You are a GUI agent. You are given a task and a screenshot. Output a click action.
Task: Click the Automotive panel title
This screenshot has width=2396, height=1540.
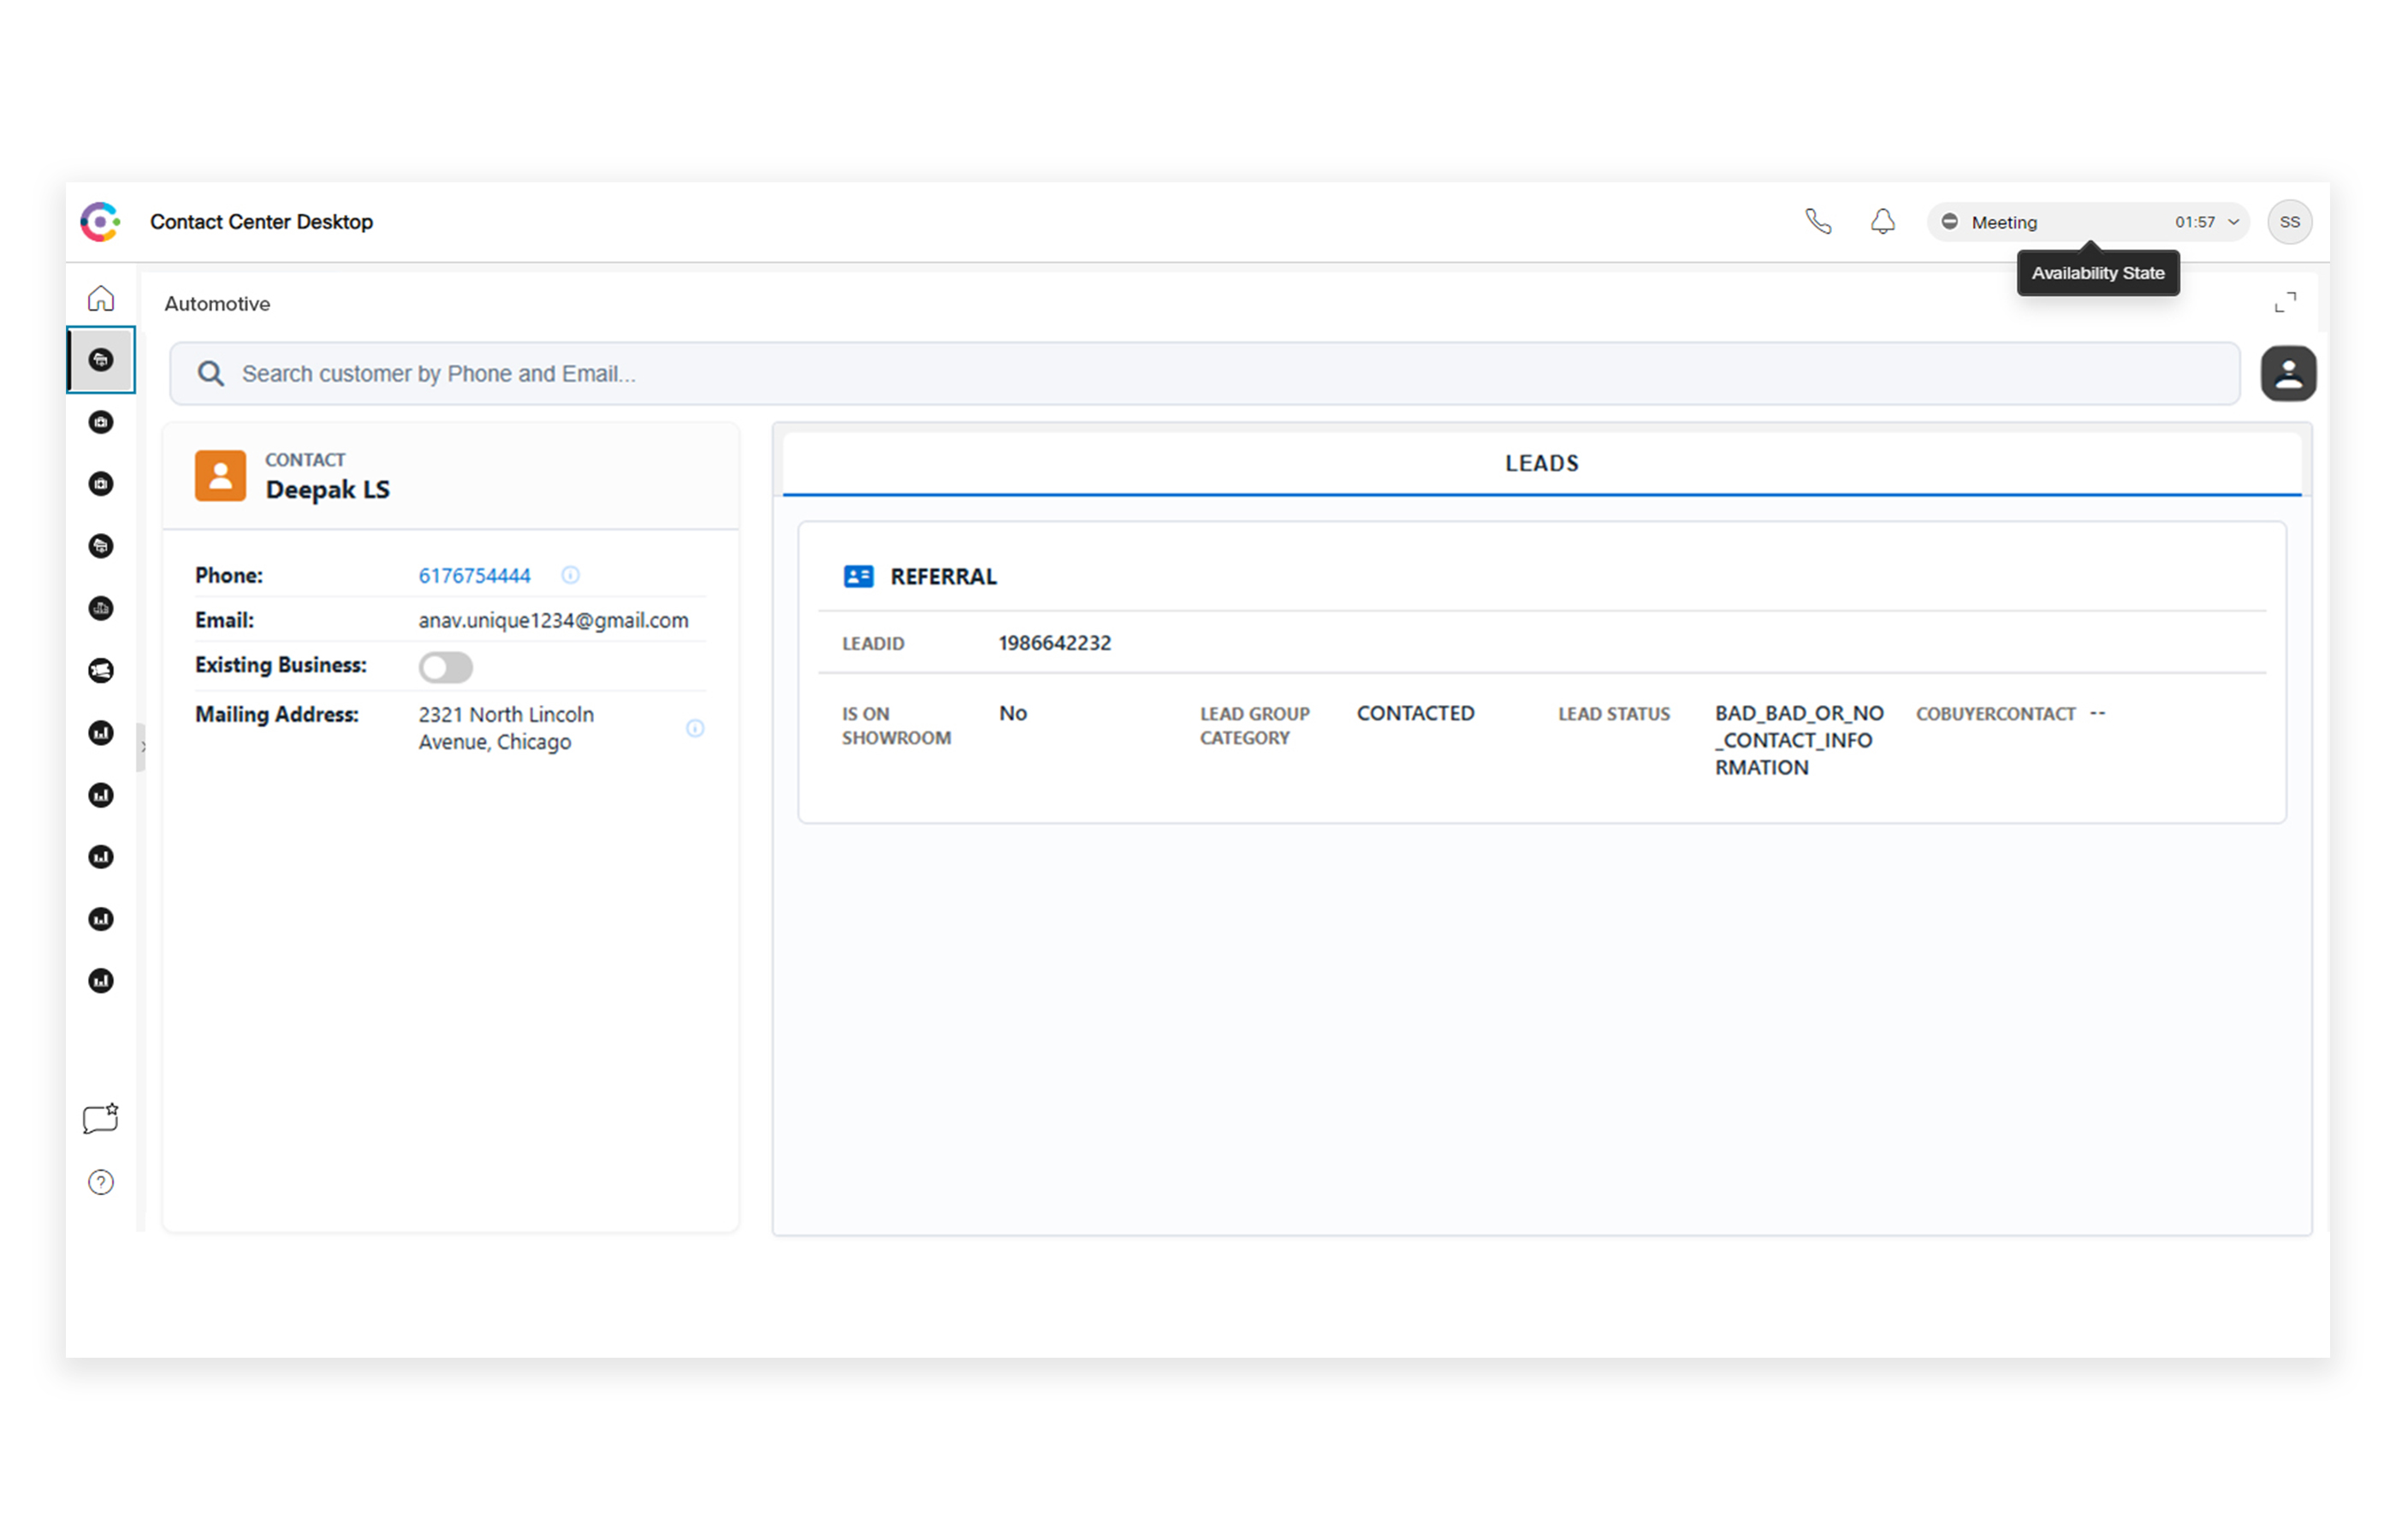[217, 304]
